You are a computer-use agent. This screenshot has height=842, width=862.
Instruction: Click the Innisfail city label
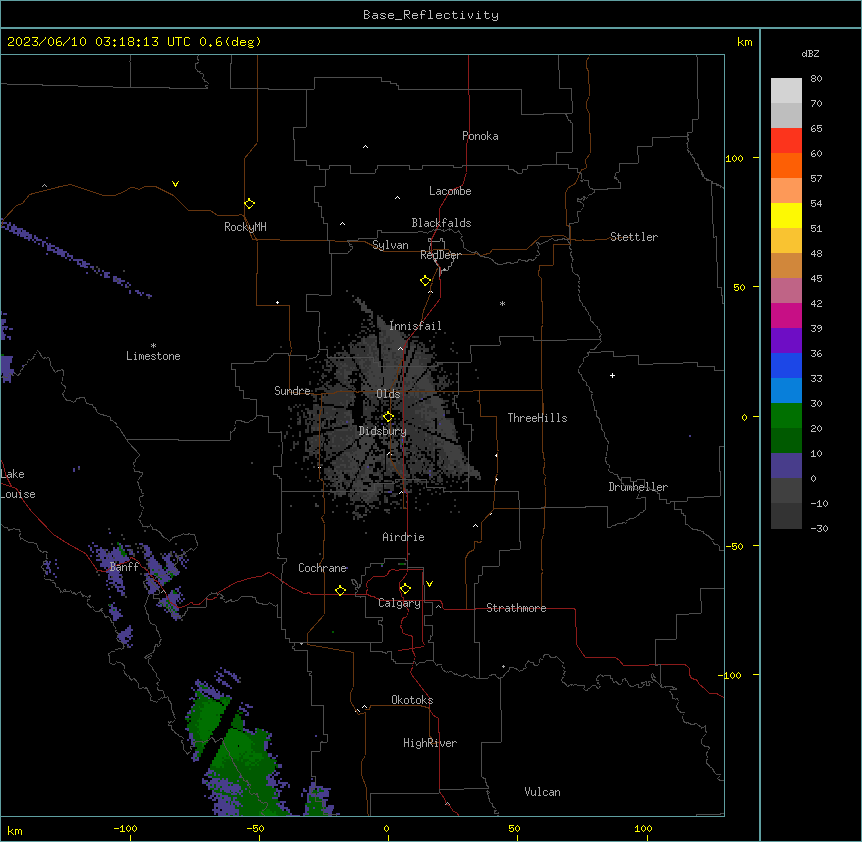click(415, 326)
